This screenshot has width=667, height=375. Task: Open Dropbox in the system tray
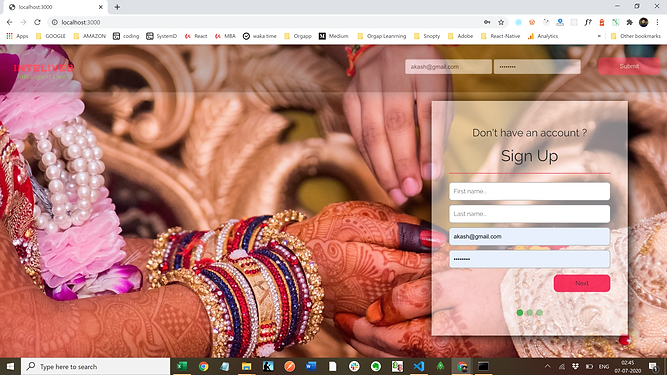[x=575, y=366]
